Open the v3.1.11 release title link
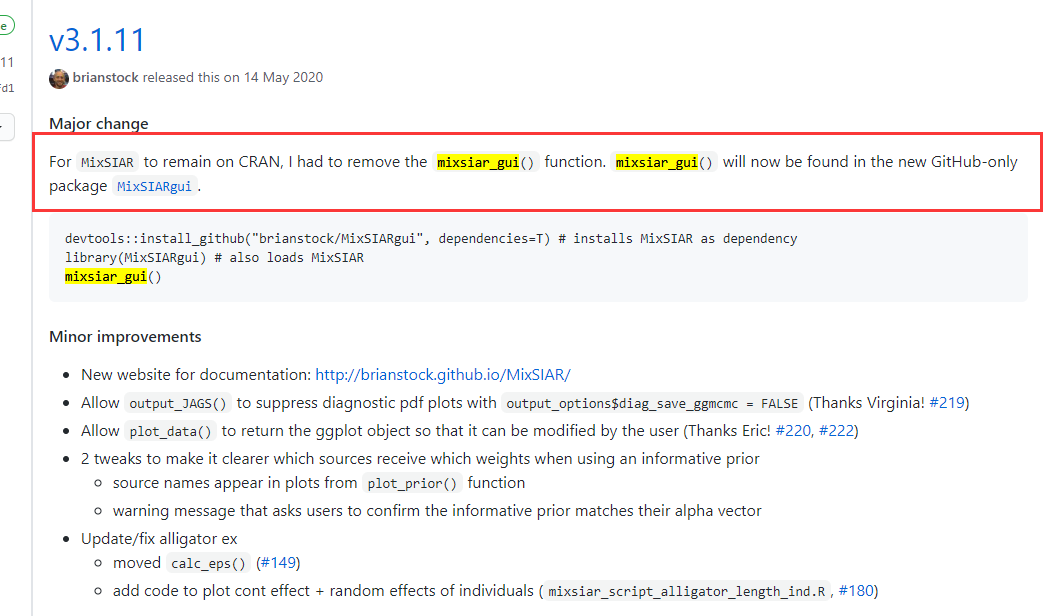Viewport: 1058px width, 616px height. tap(97, 40)
